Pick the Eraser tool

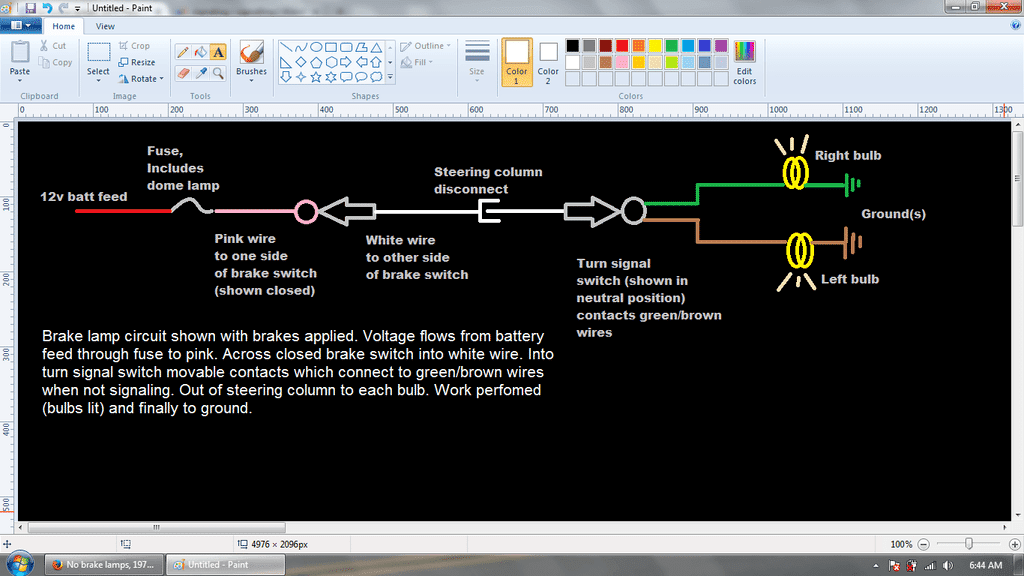pyautogui.click(x=183, y=73)
